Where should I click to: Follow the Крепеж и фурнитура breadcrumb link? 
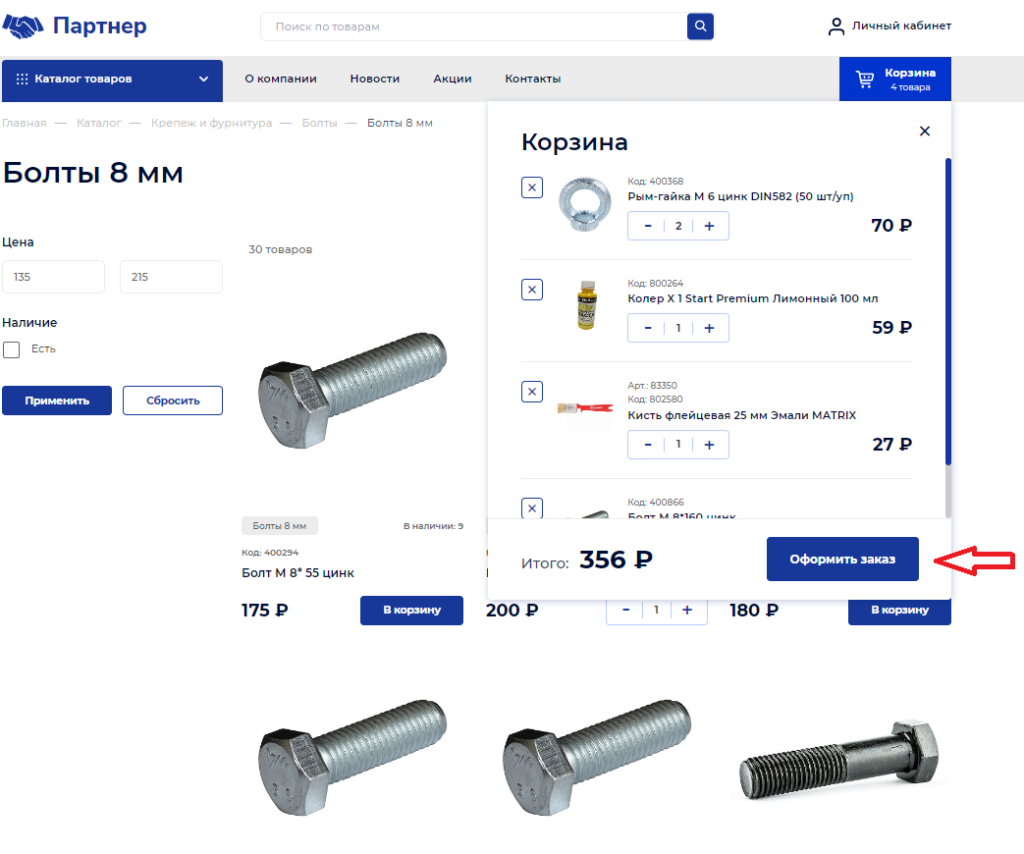click(211, 123)
